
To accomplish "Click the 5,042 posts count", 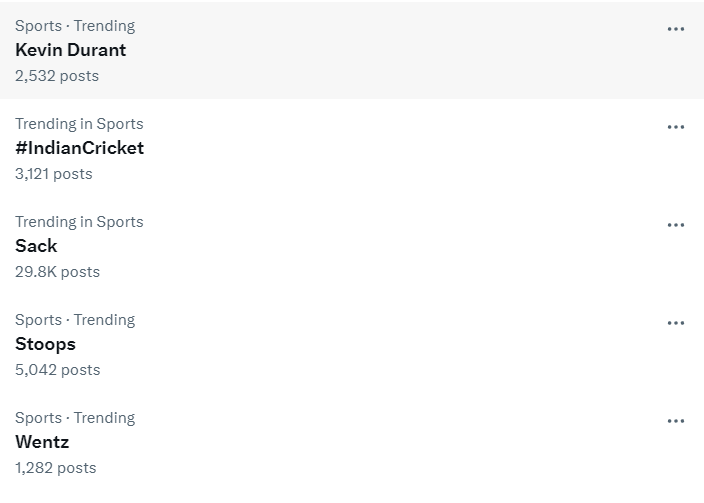I will [x=57, y=370].
